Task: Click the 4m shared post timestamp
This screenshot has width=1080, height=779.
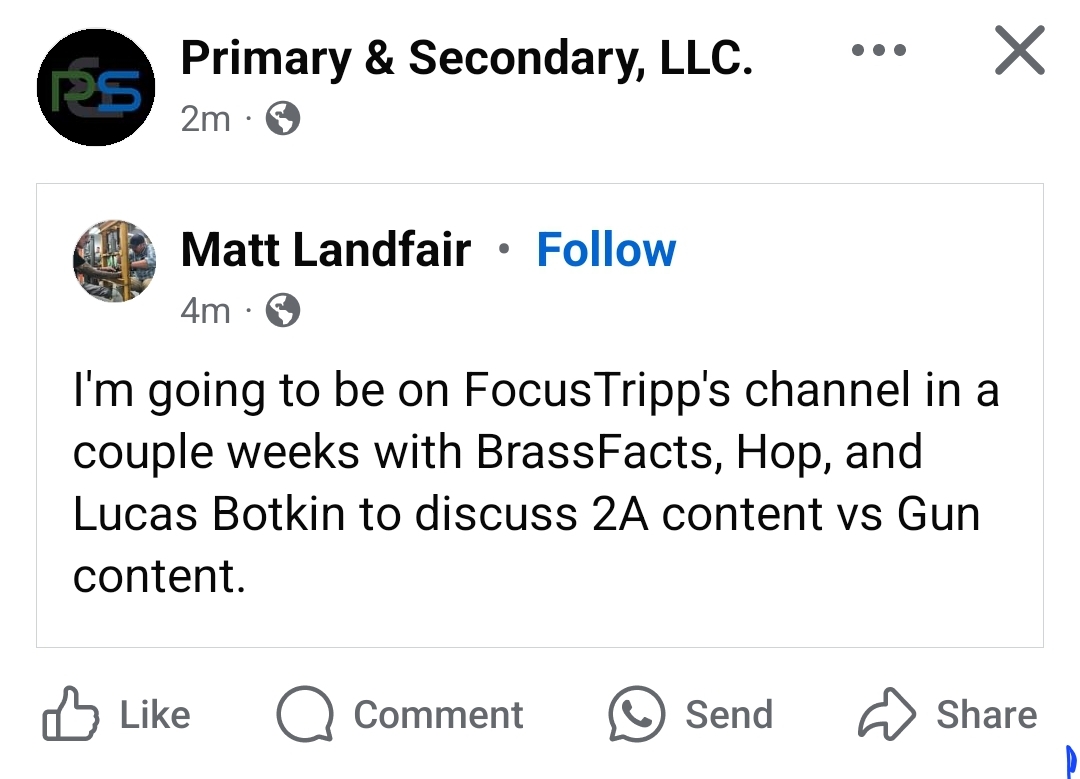Action: [x=205, y=311]
